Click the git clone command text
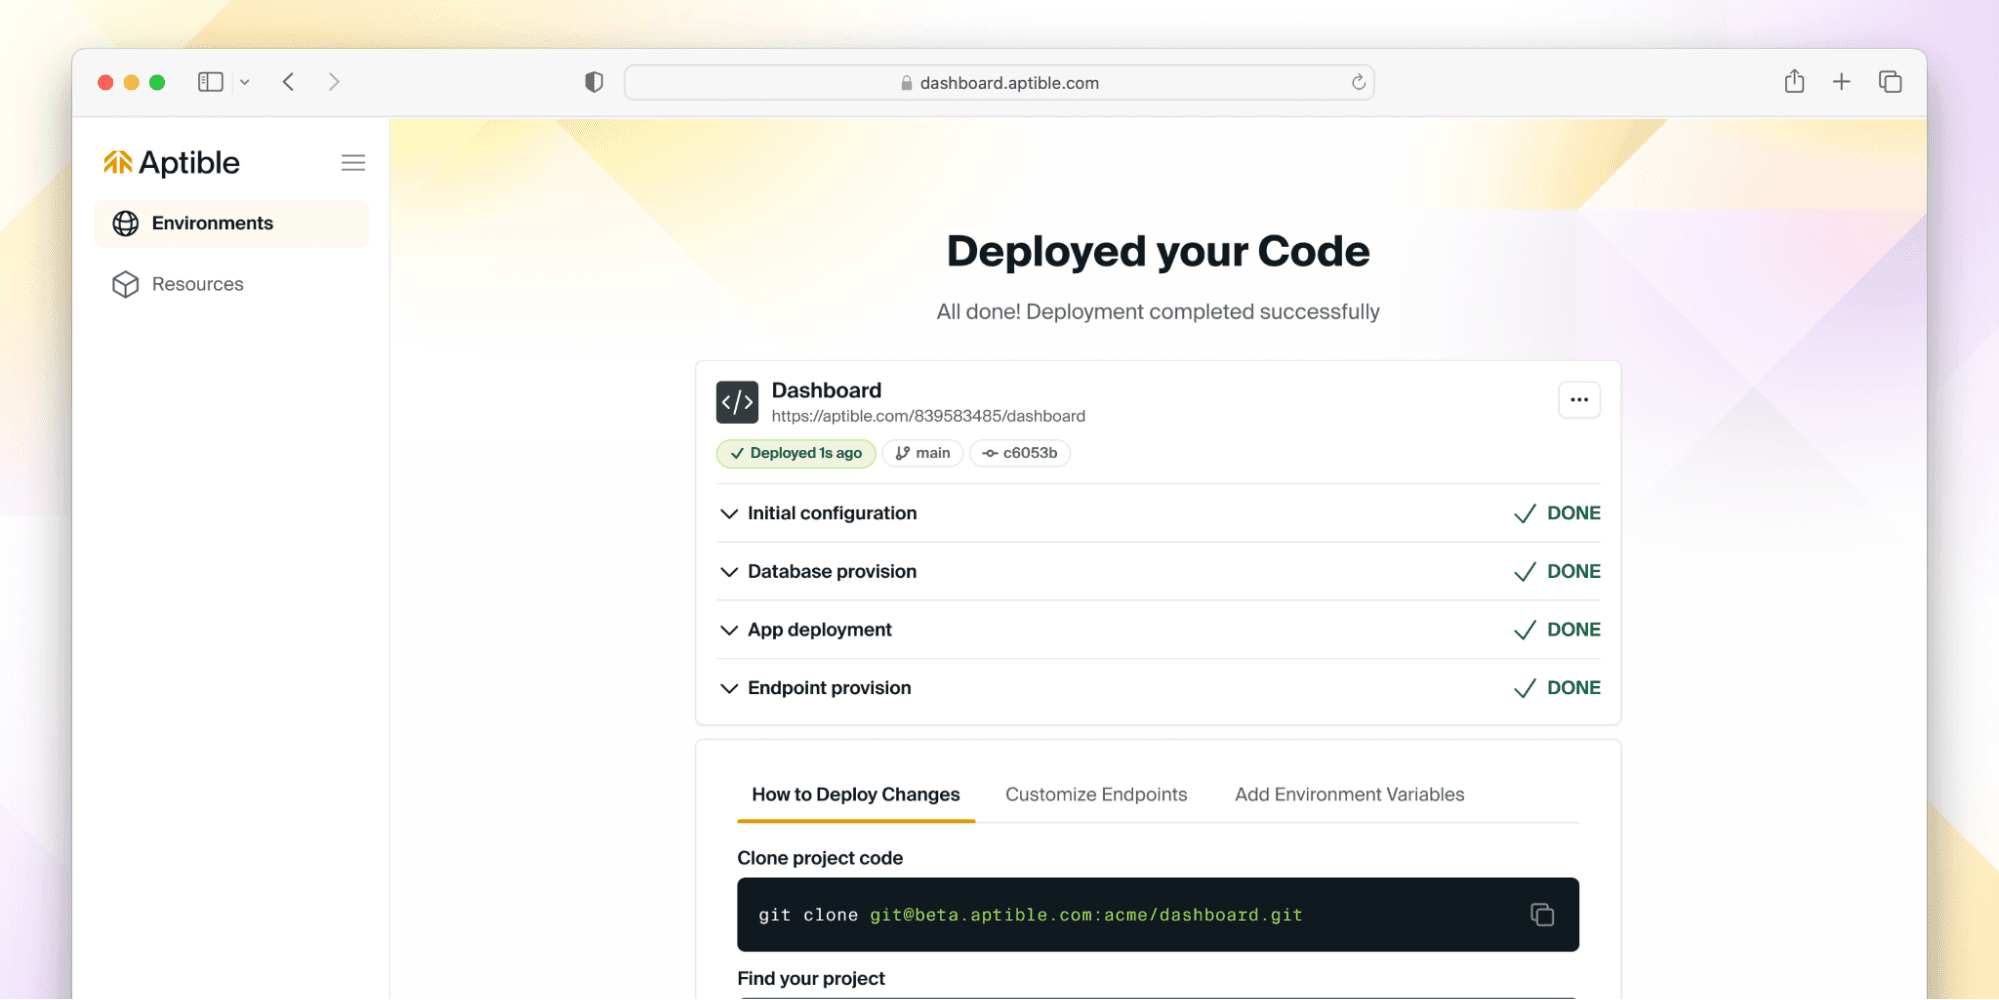The height and width of the screenshot is (1000, 1999). tap(1030, 915)
